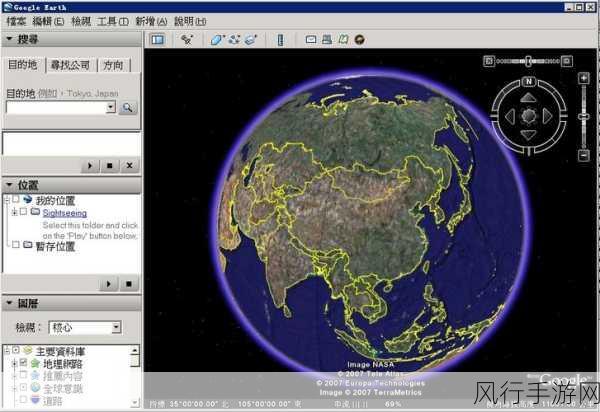Enable the 推薦內容 layer checkbox
The image size is (600, 412).
(x=23, y=375)
